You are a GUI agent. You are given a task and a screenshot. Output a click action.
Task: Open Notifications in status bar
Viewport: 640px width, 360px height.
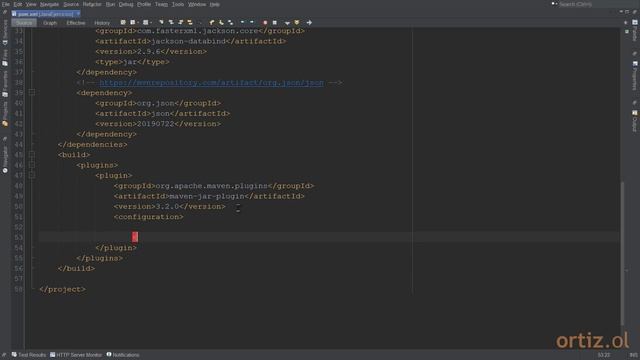[x=123, y=355]
